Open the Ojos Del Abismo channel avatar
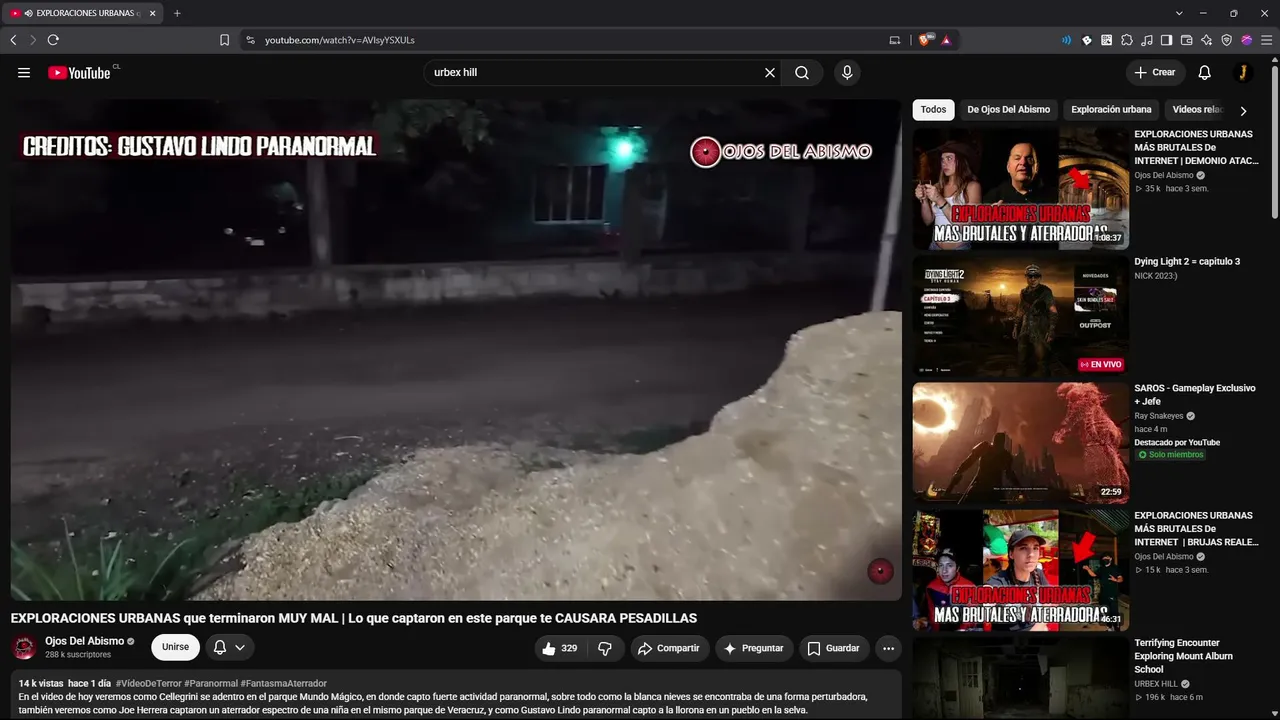The height and width of the screenshot is (720, 1280). 24,647
